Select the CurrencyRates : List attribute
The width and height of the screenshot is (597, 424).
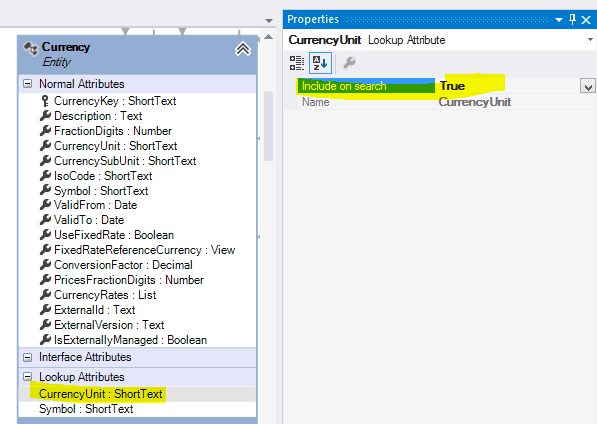coord(105,295)
